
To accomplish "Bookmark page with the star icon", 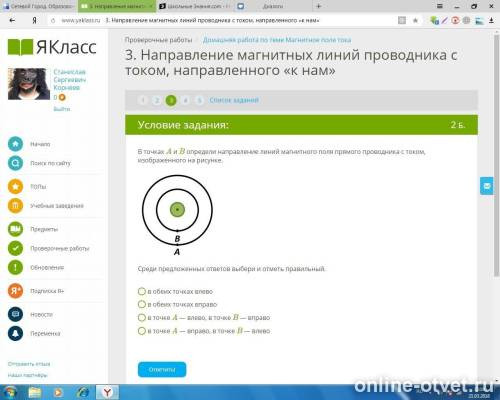I will click(415, 20).
